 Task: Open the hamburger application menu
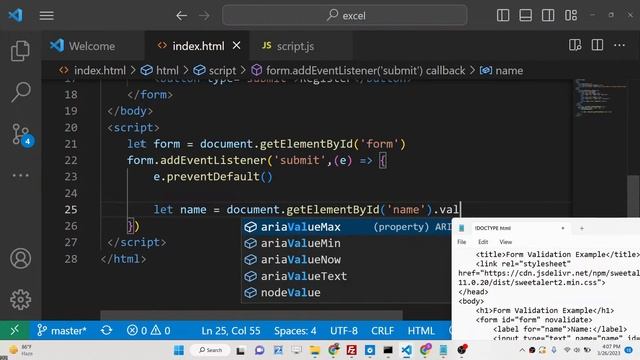coord(47,16)
